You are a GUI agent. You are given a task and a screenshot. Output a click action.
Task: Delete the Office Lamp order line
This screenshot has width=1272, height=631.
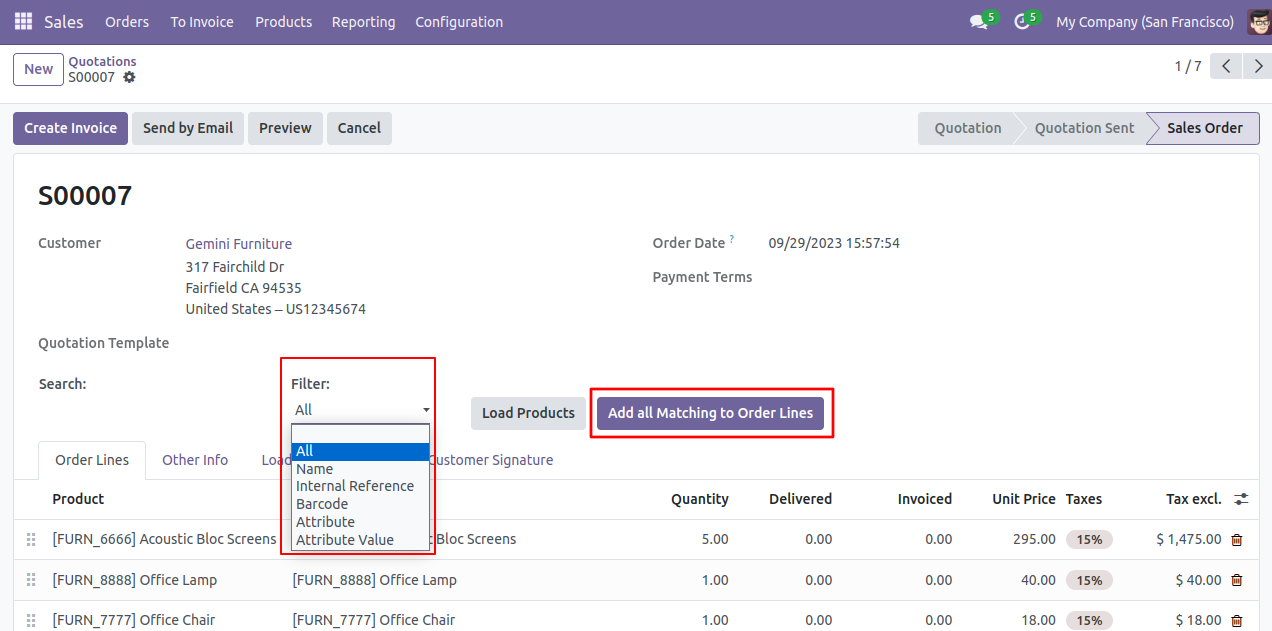click(1237, 580)
